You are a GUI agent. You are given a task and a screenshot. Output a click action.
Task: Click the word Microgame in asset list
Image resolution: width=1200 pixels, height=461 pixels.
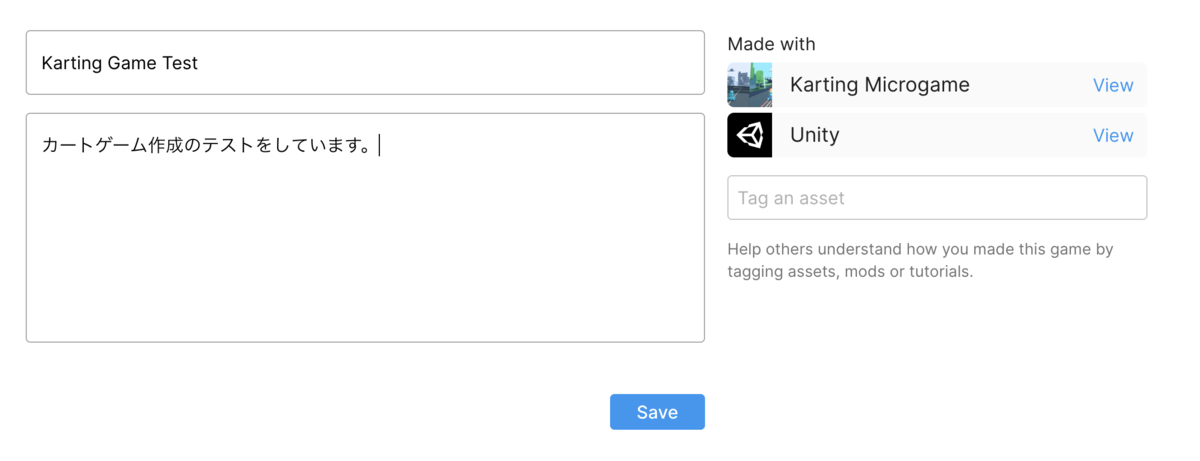point(920,85)
